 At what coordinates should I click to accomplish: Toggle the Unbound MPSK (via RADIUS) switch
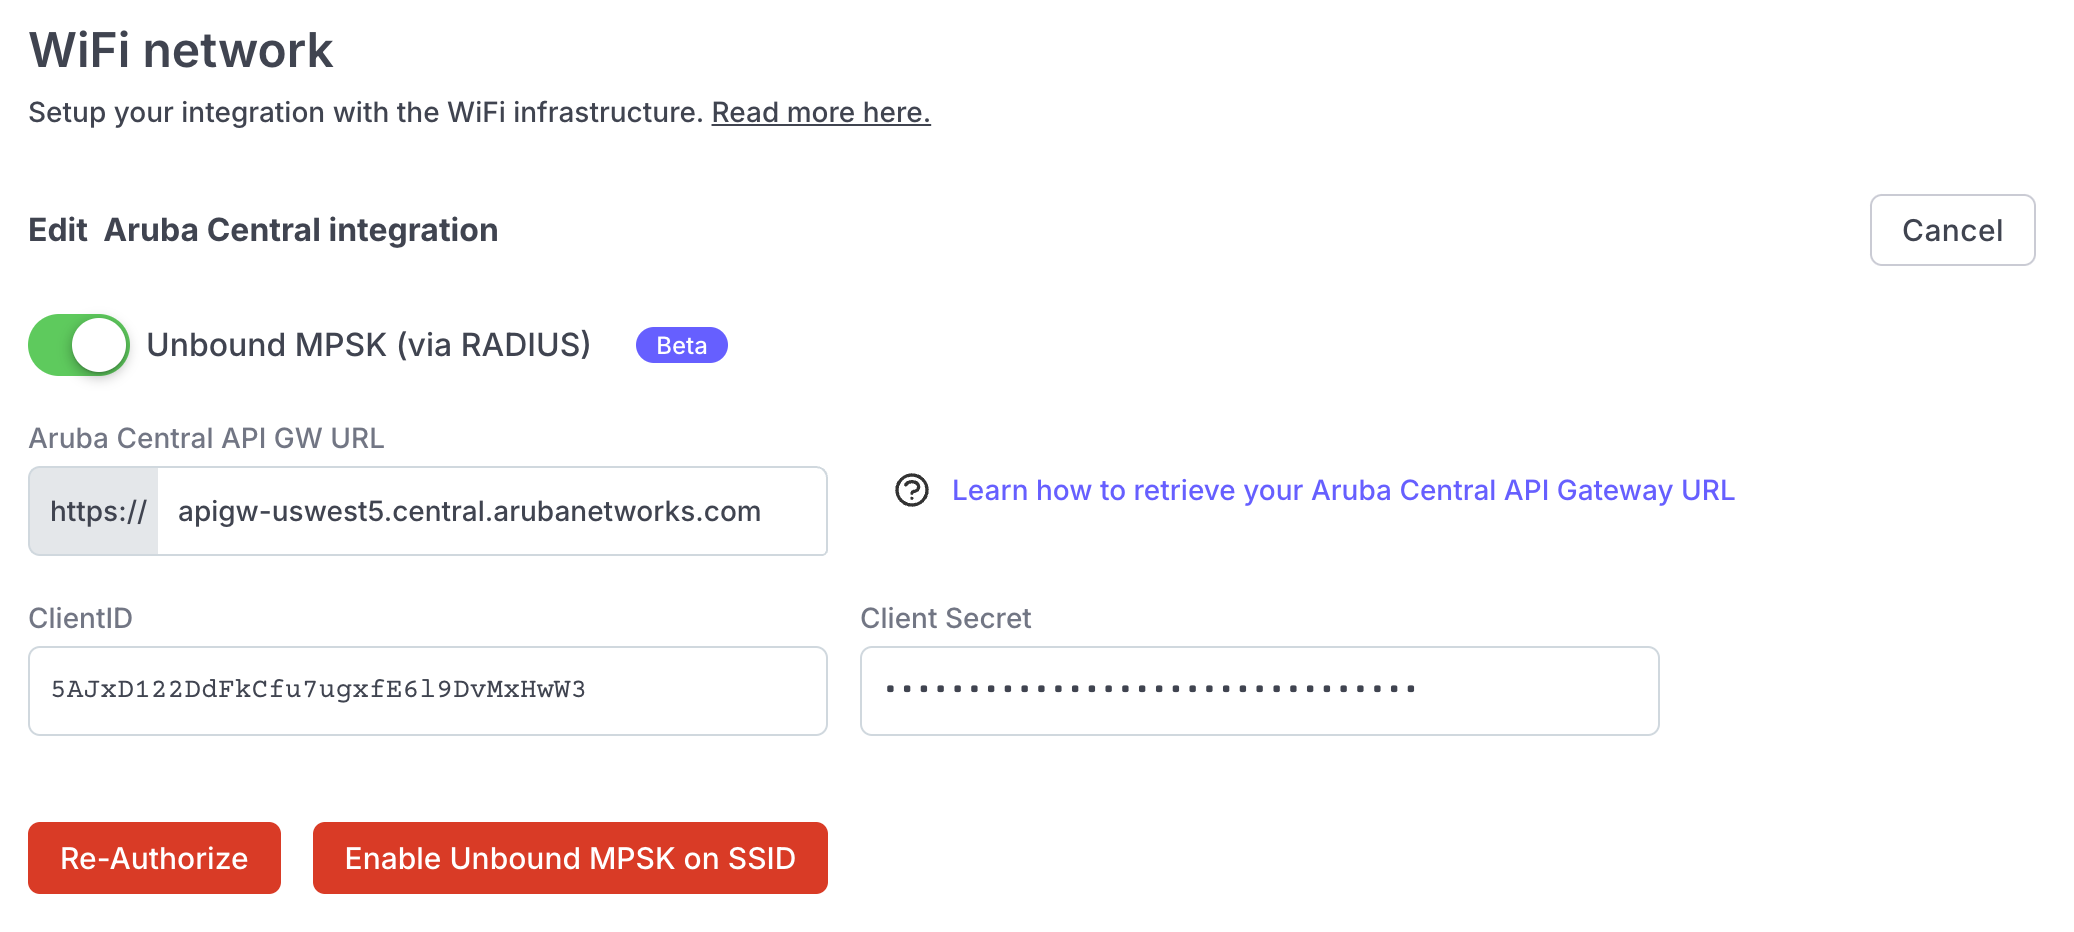(x=79, y=345)
